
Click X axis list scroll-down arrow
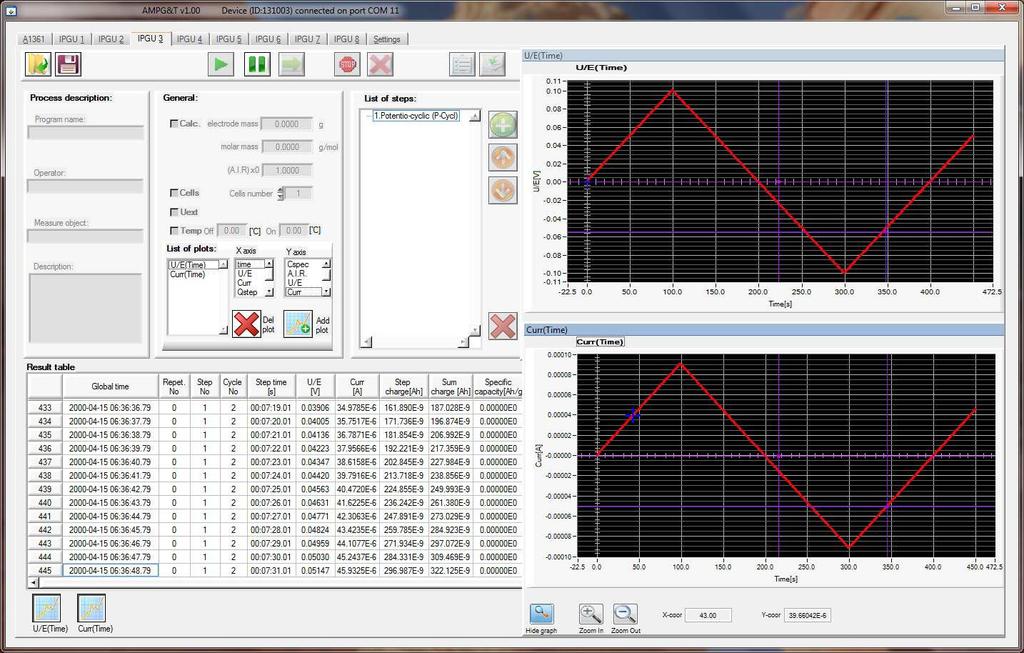tap(269, 293)
